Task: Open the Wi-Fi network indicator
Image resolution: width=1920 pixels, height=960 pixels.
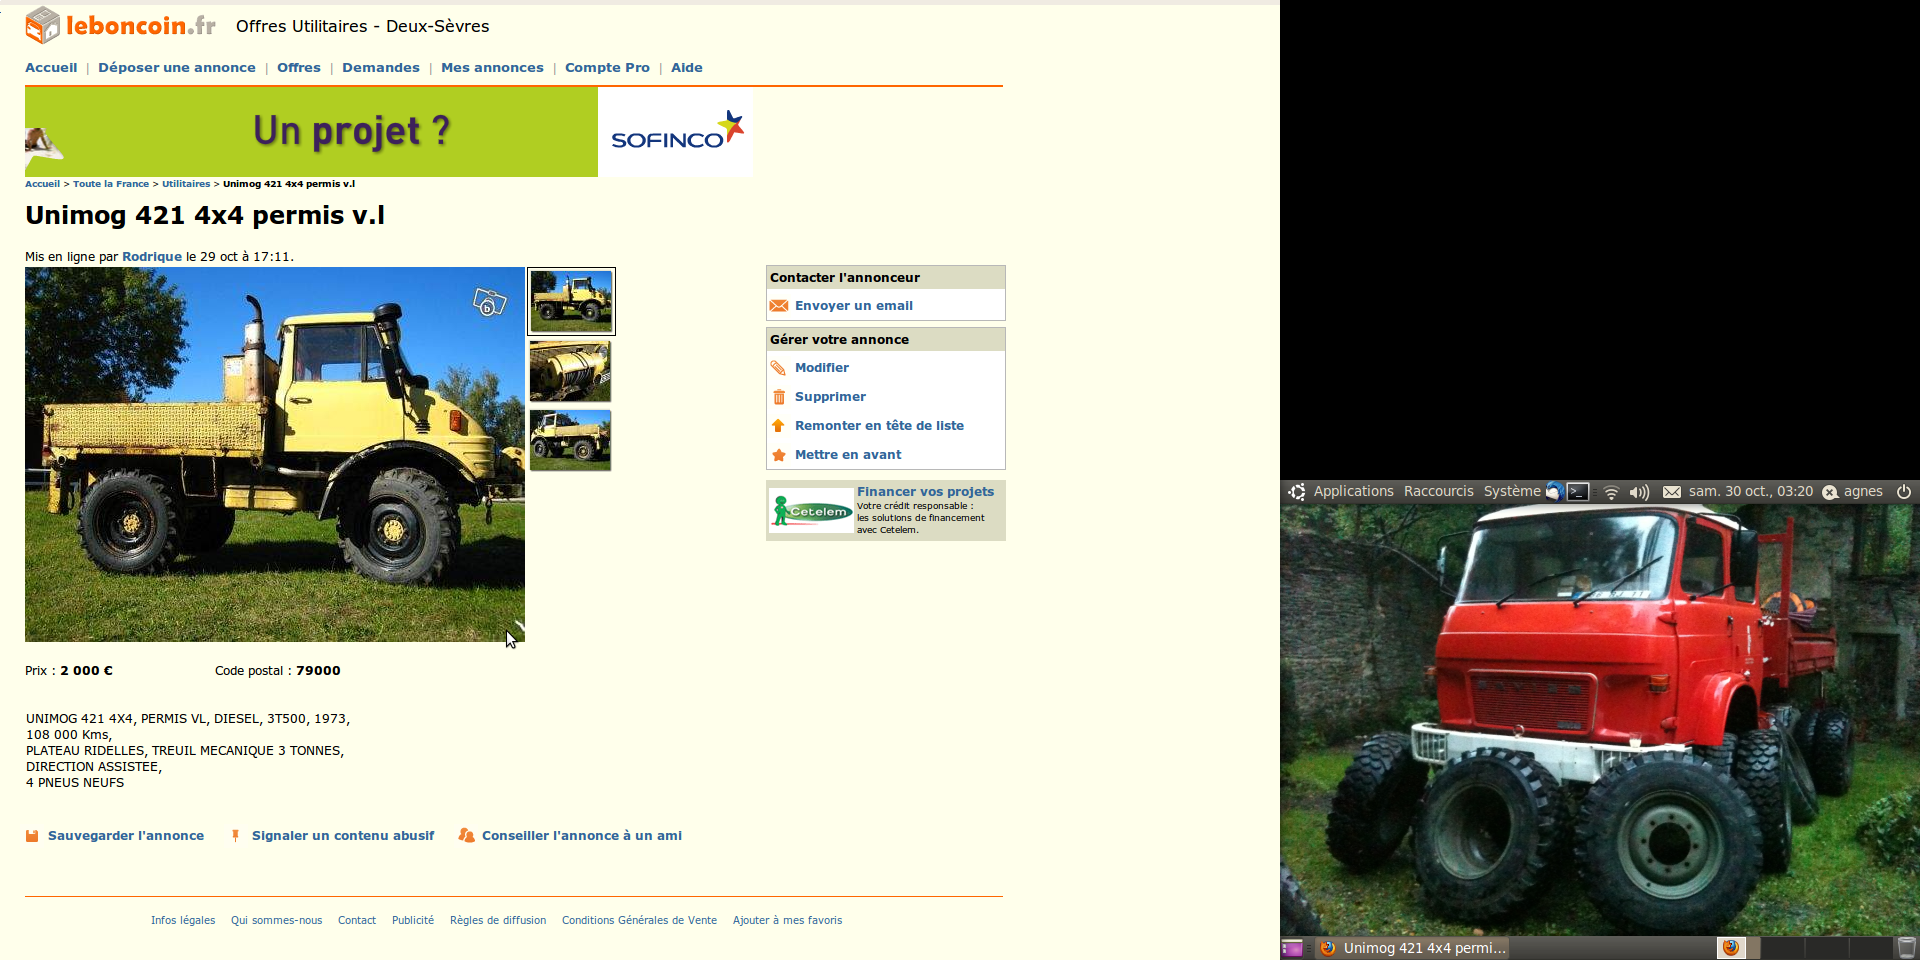Action: 1611,492
